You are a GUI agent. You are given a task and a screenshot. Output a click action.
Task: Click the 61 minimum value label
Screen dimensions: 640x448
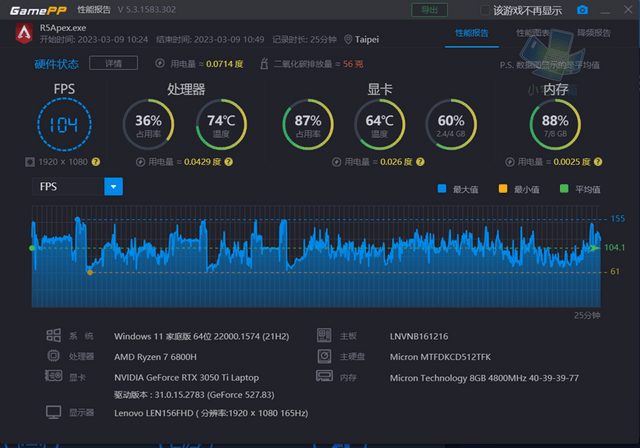615,272
